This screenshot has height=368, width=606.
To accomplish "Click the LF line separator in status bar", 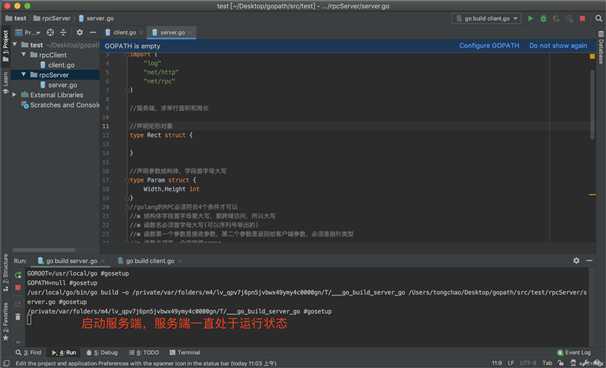I will coord(511,363).
